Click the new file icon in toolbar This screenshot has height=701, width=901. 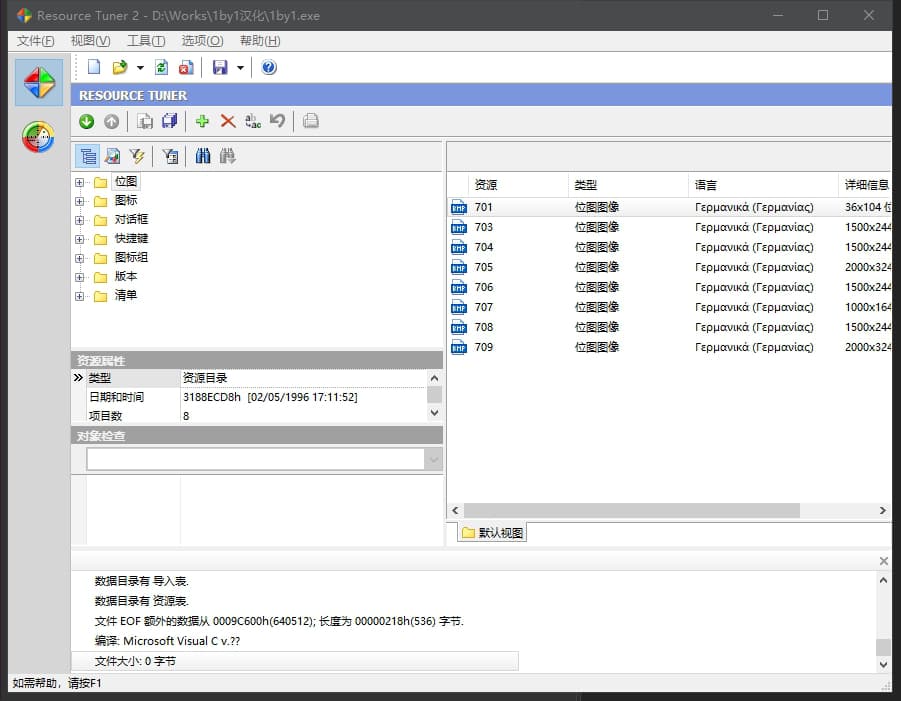tap(94, 67)
